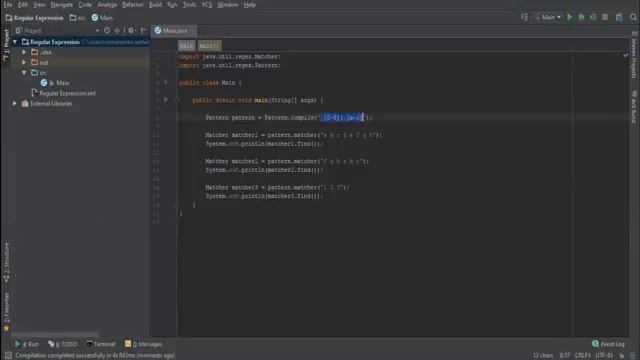This screenshot has width=640, height=360.
Task: Open the VCS menu
Action: [x=207, y=5]
